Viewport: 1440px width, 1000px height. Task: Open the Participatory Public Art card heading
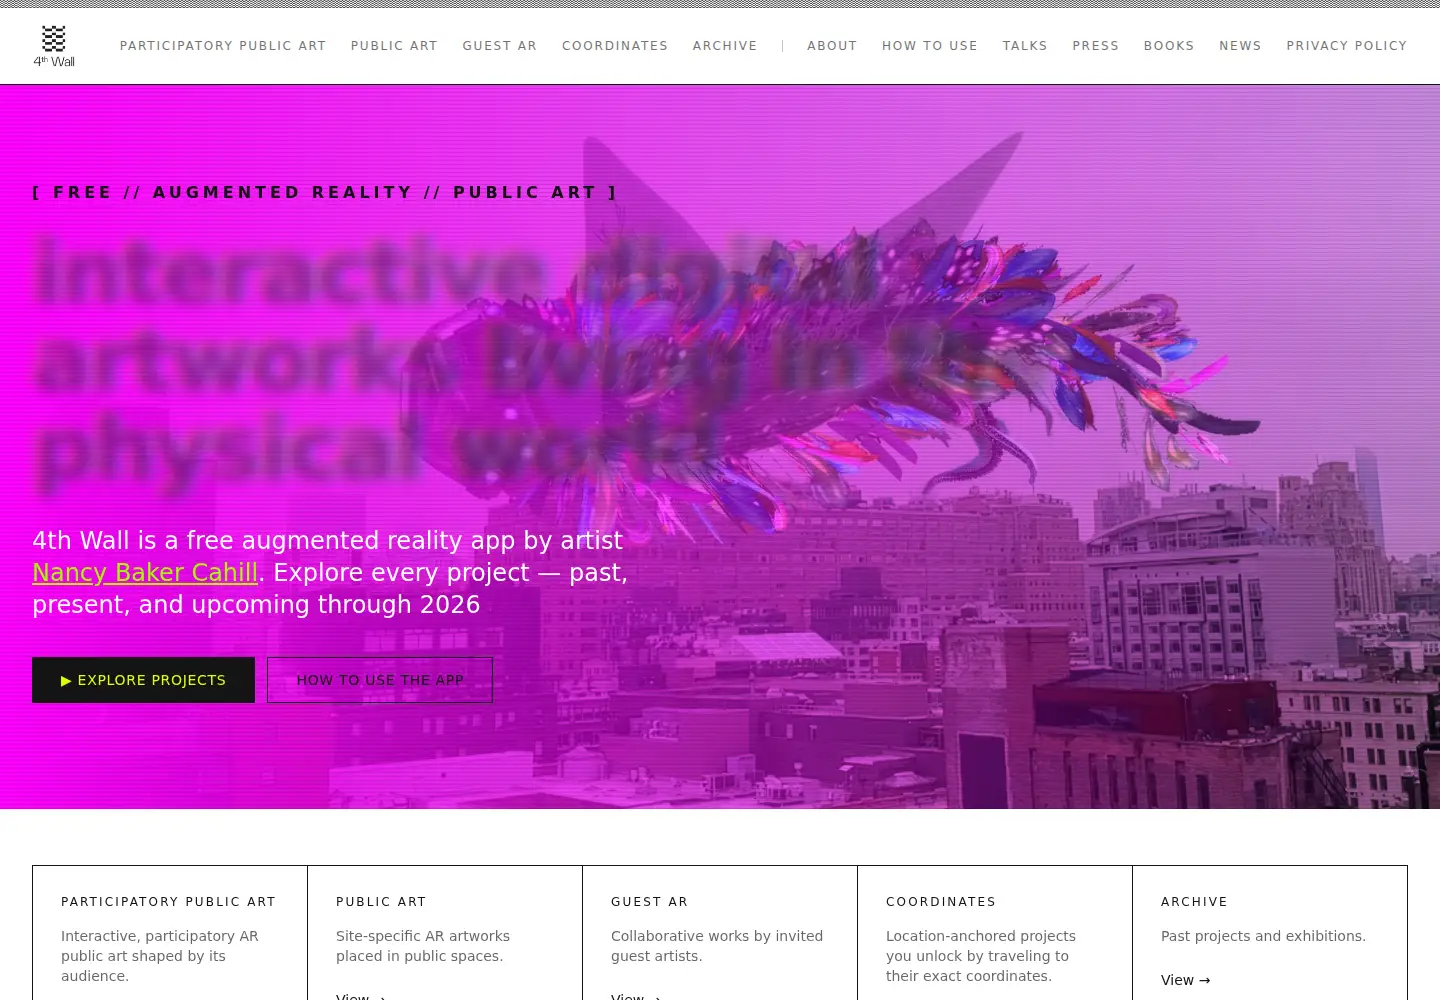point(169,902)
